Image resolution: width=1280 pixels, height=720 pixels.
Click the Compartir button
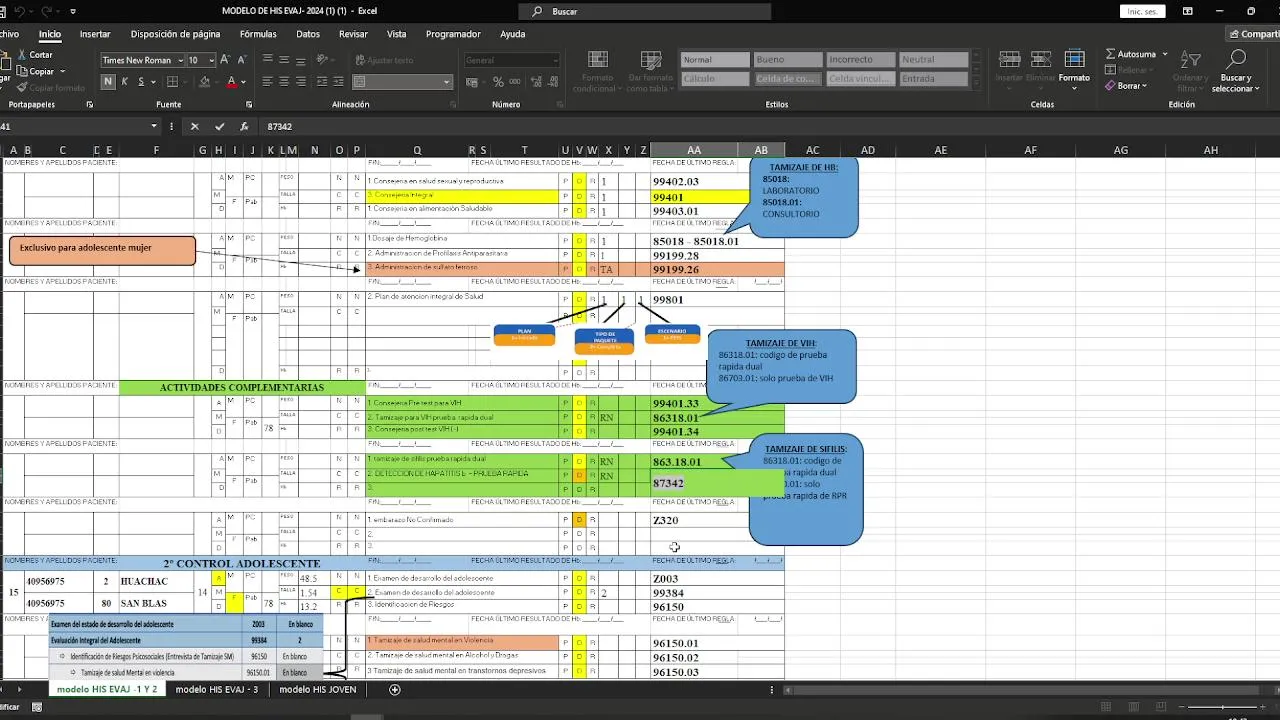pyautogui.click(x=1254, y=34)
